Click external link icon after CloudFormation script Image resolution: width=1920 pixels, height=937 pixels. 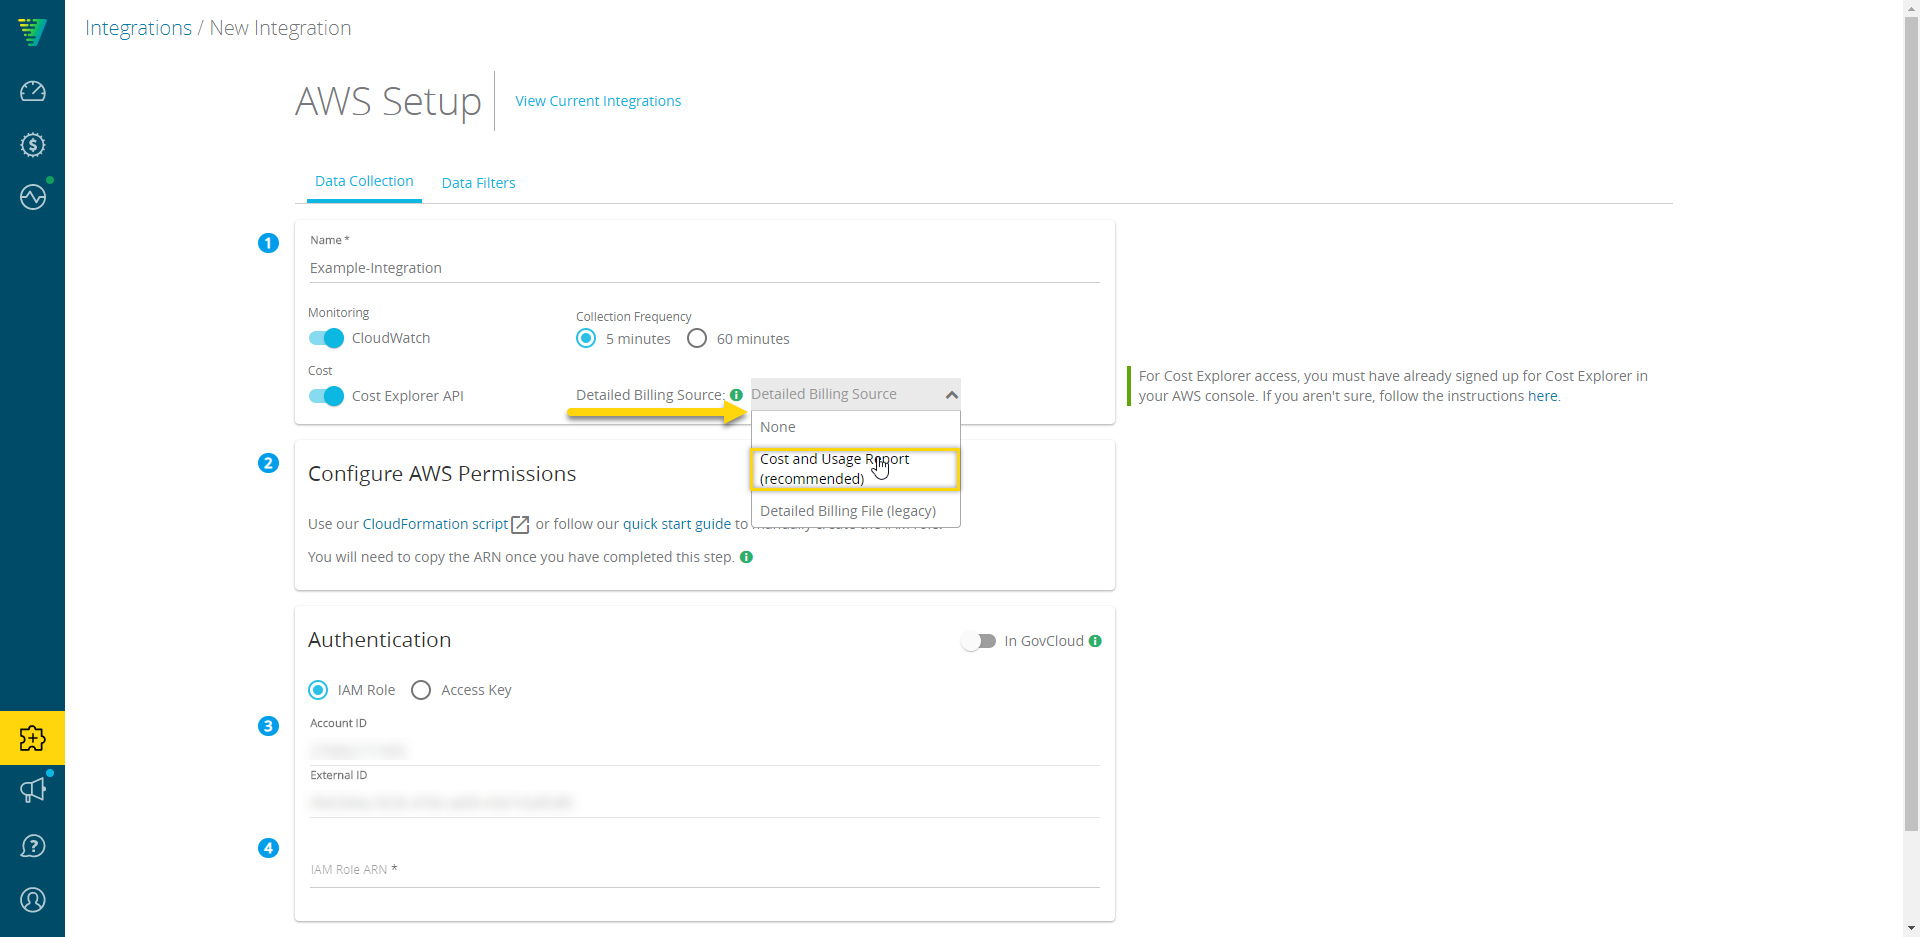point(520,525)
